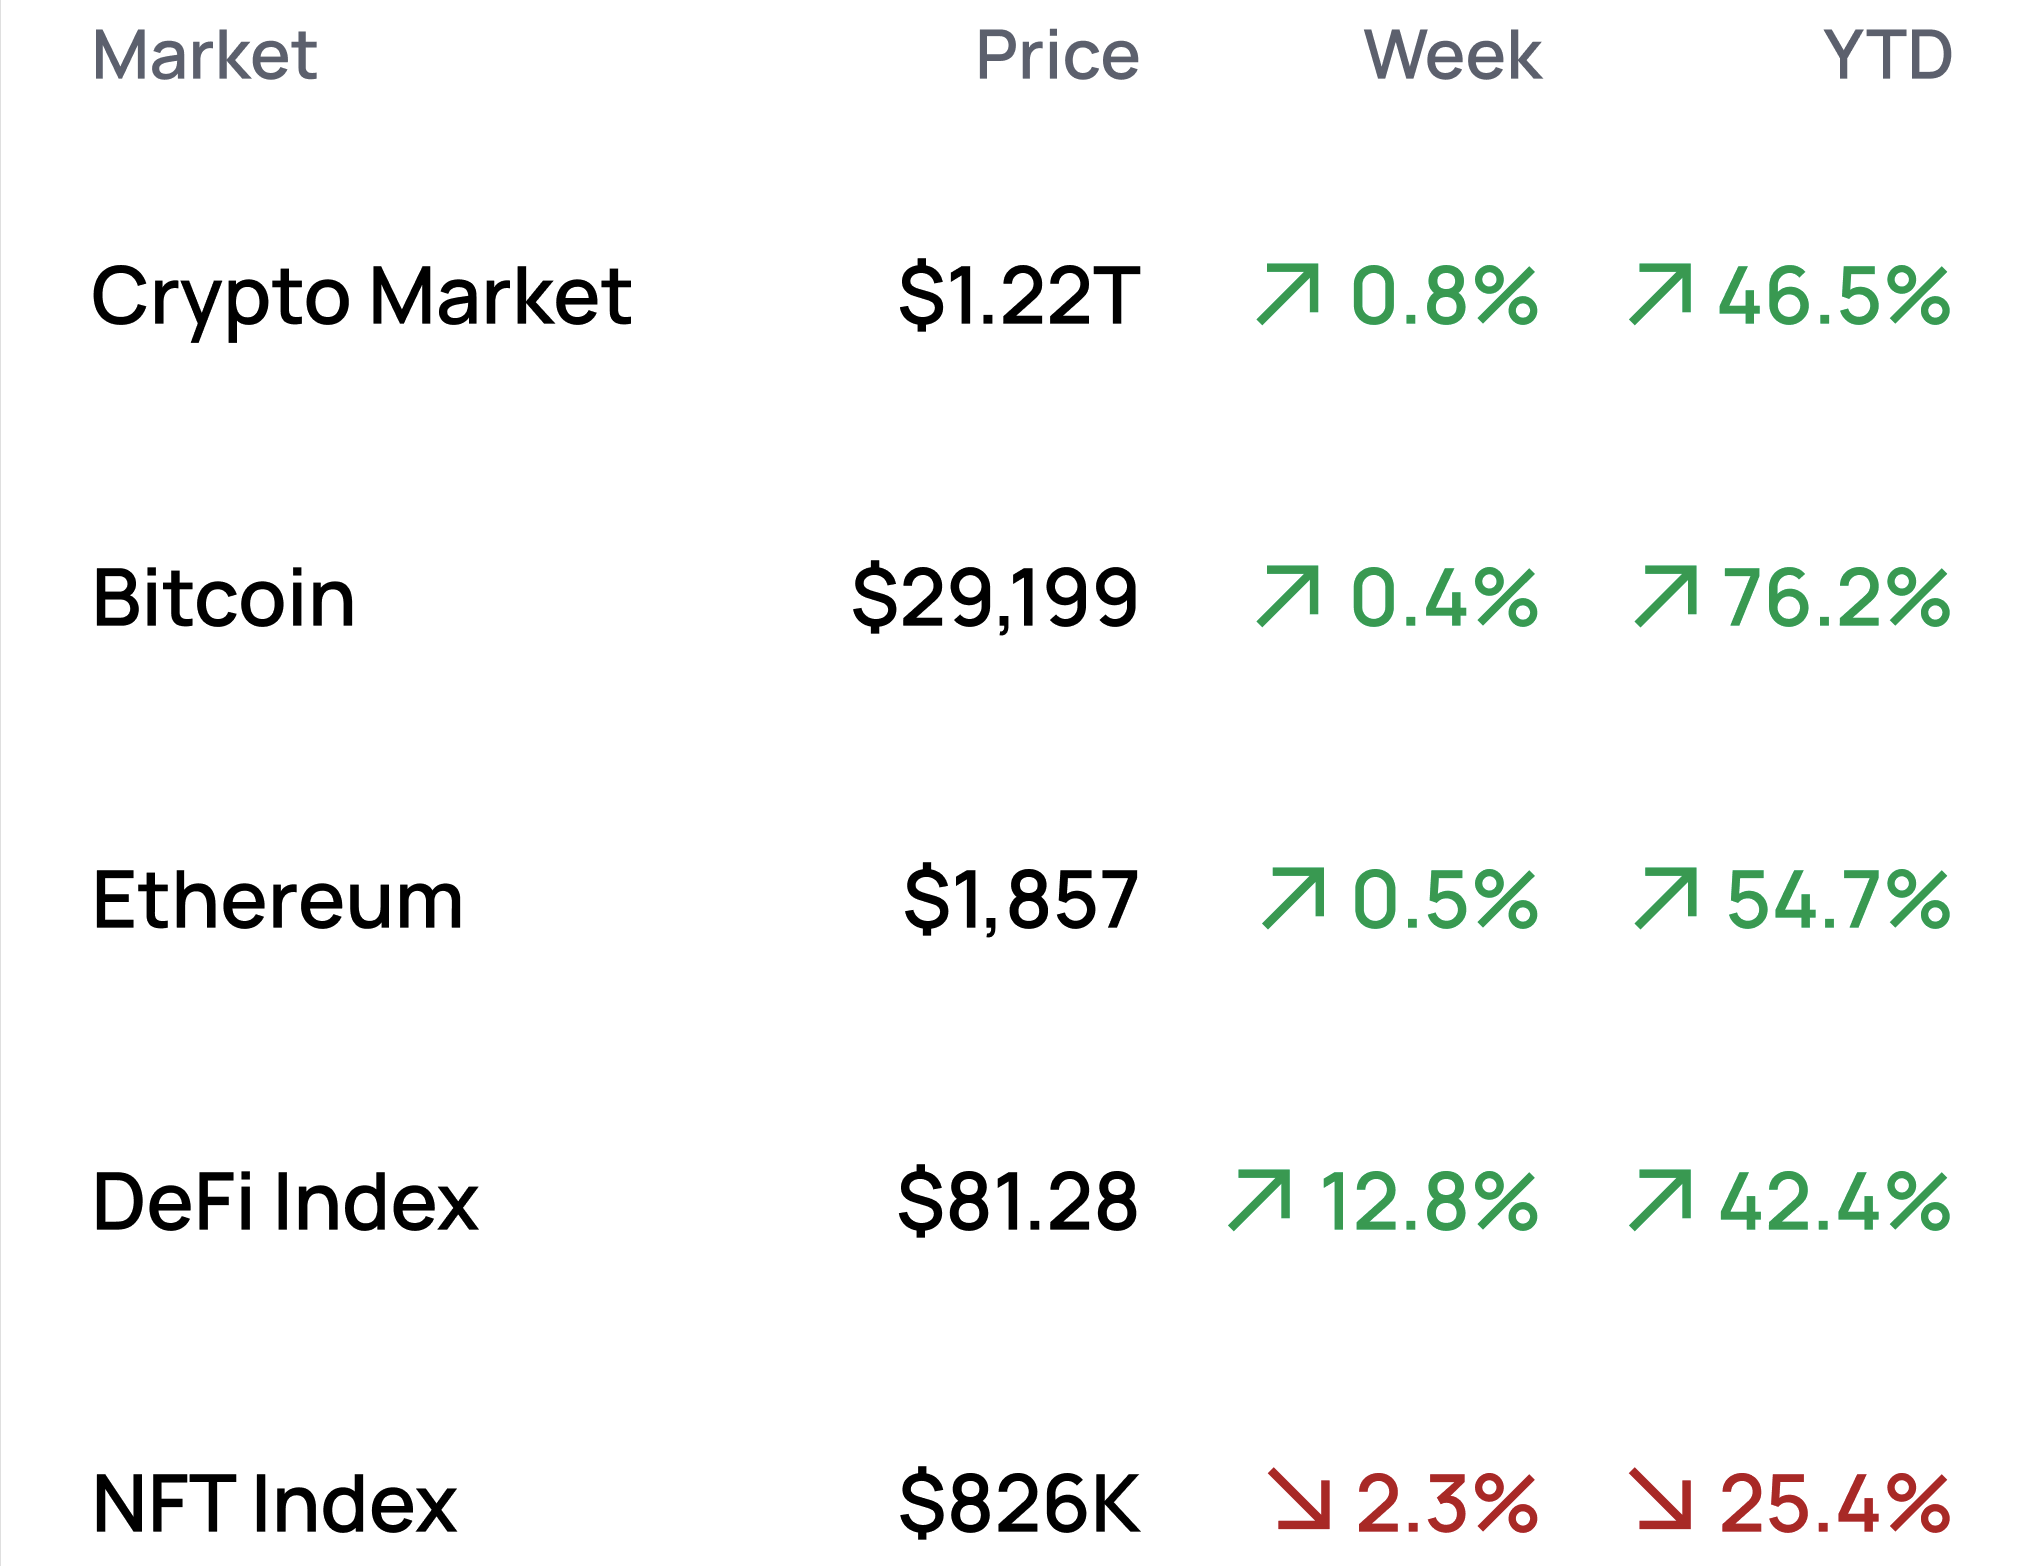Open the Bitcoin row label
The image size is (2044, 1566).
click(x=224, y=599)
